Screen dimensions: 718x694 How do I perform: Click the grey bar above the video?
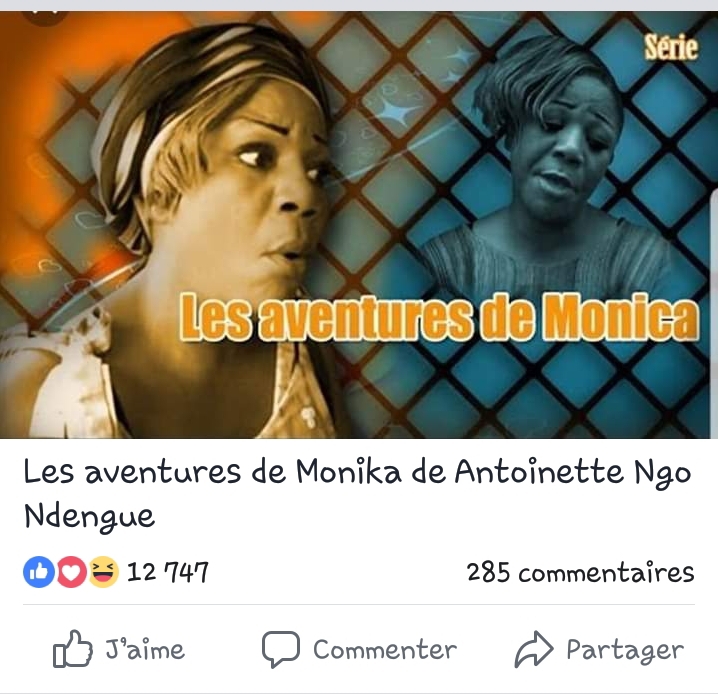(359, 5)
